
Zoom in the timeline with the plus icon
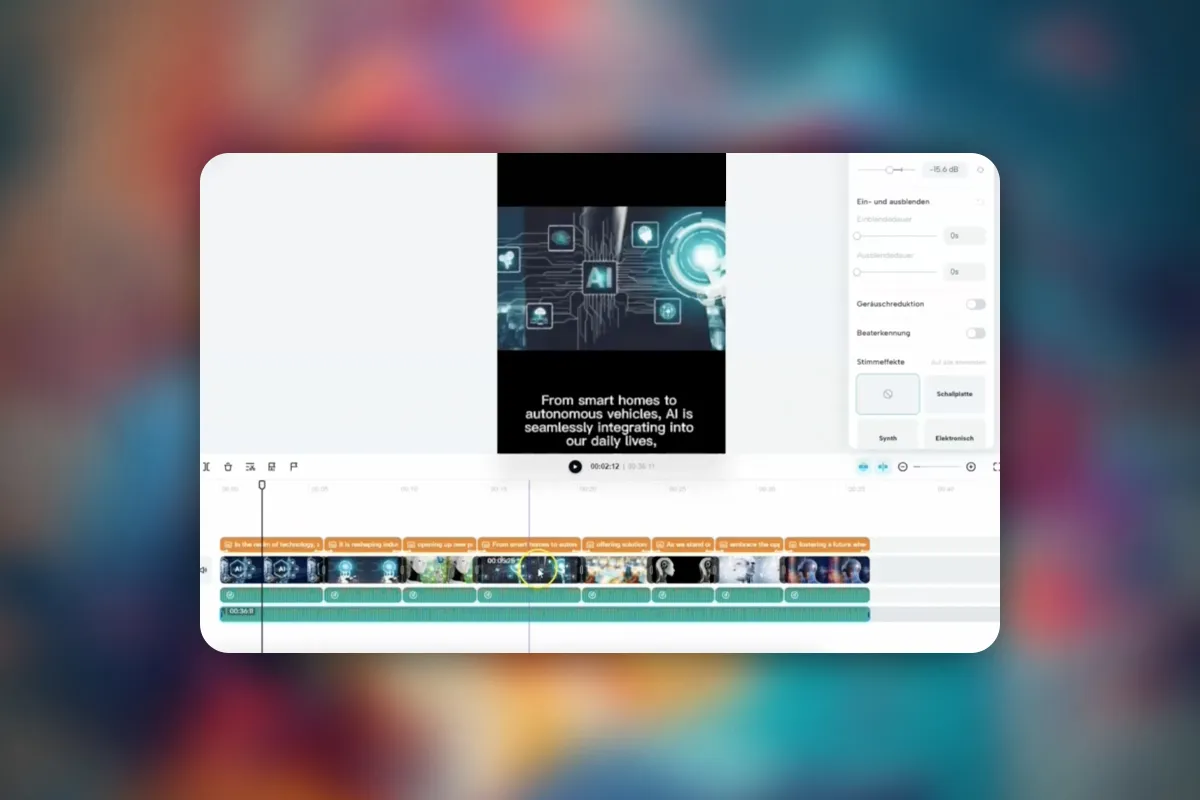pos(971,467)
